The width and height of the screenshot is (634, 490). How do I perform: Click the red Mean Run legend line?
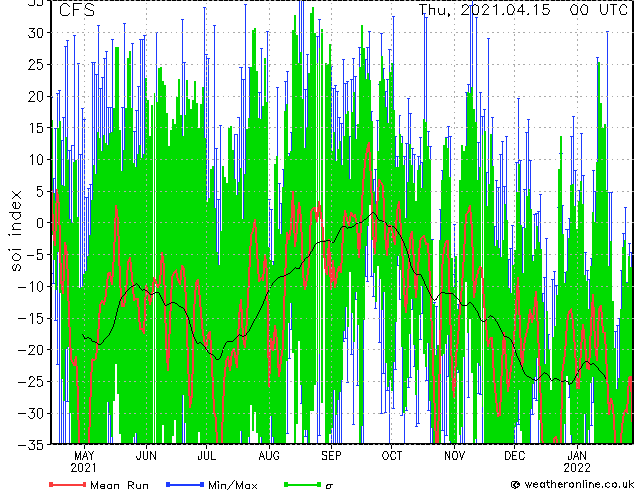point(68,484)
